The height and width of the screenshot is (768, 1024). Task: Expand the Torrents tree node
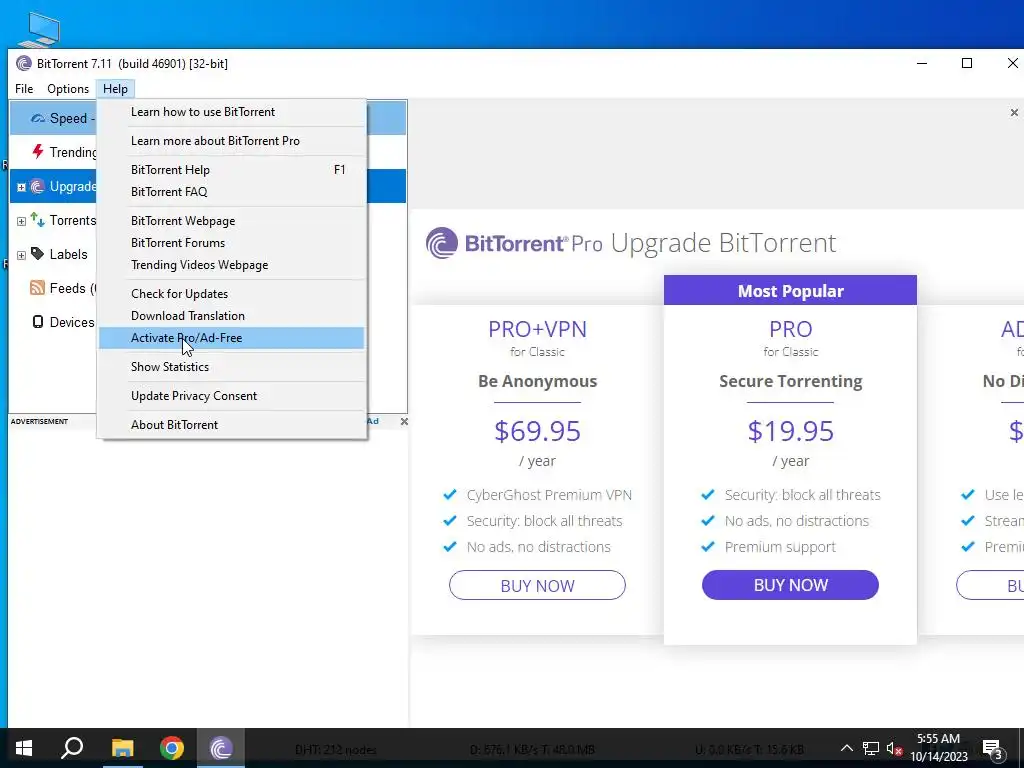coord(21,221)
